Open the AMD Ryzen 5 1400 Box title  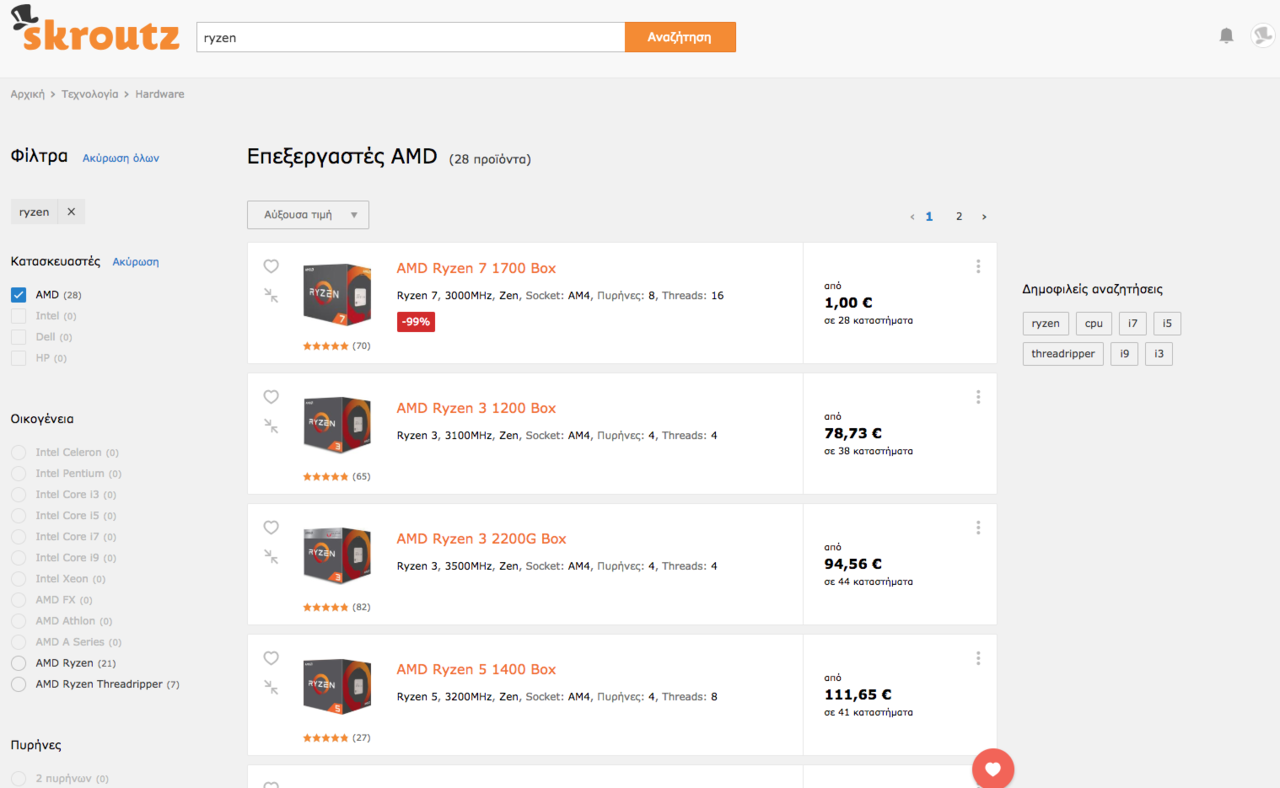476,669
